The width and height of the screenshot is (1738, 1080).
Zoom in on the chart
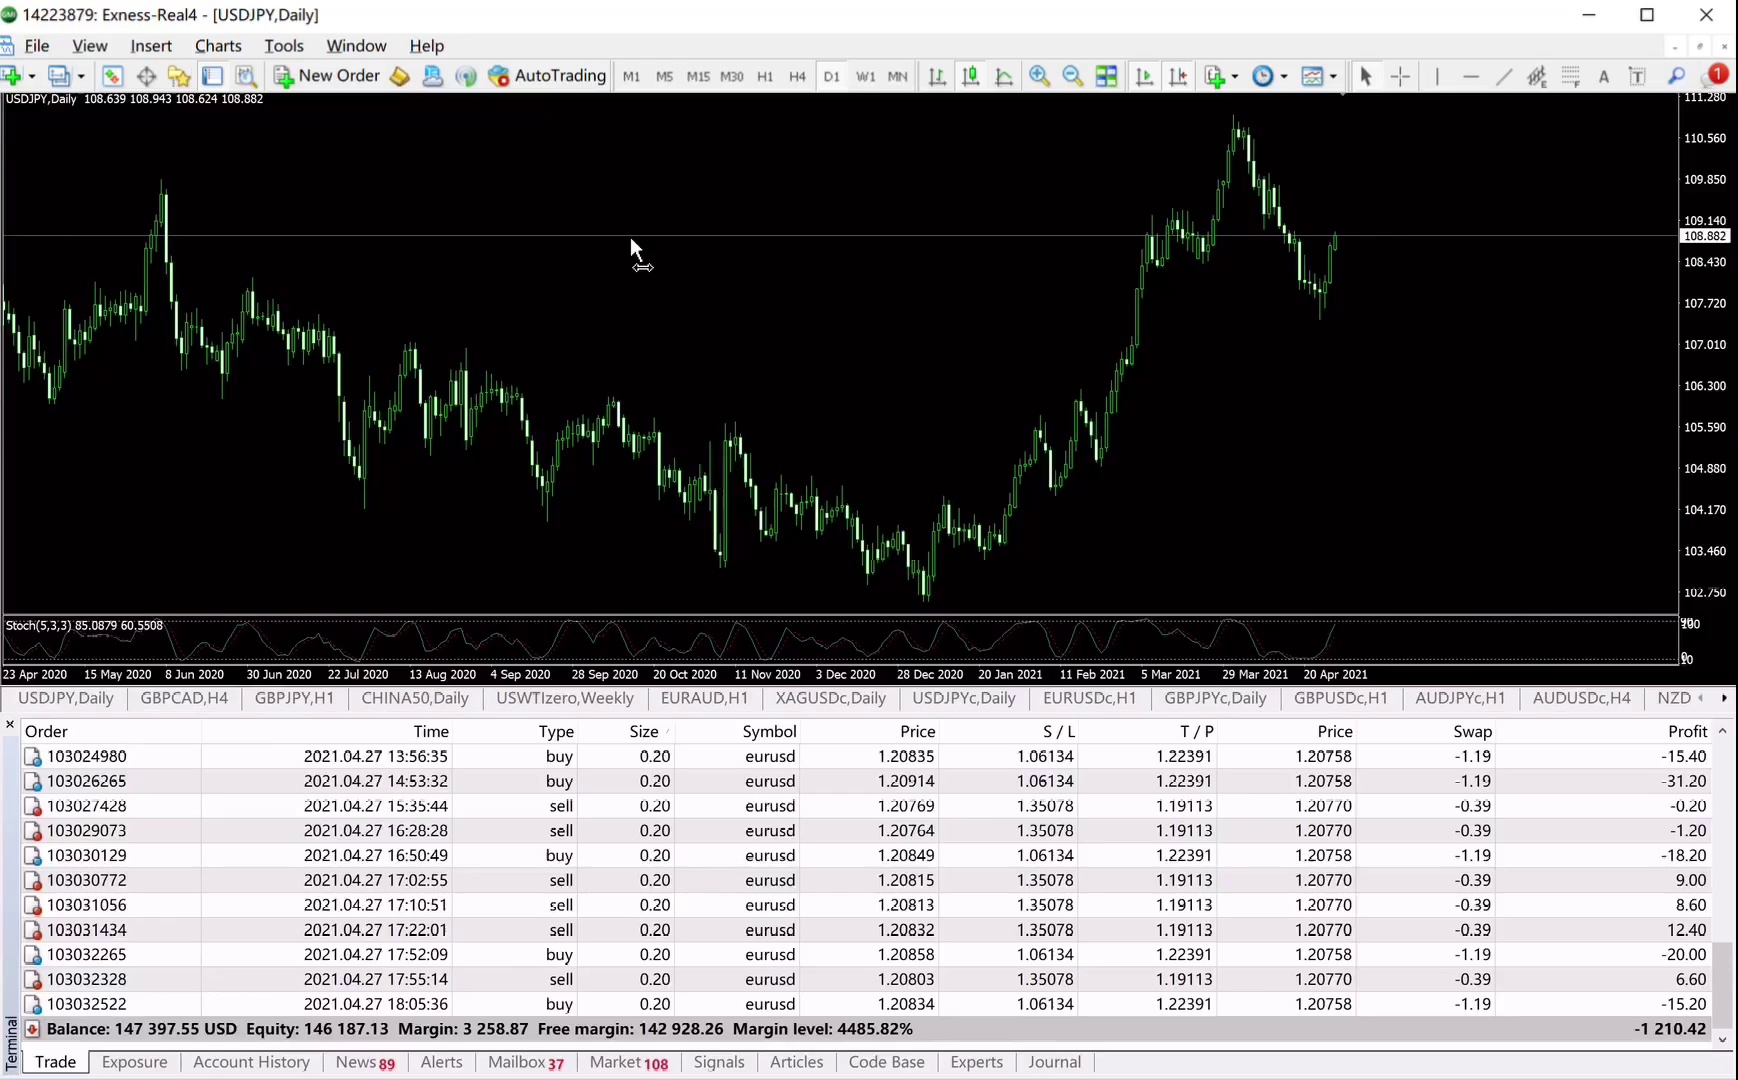(x=1040, y=76)
